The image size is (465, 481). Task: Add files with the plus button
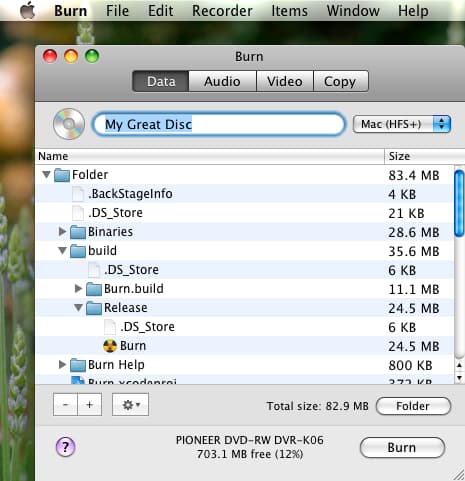(x=89, y=405)
